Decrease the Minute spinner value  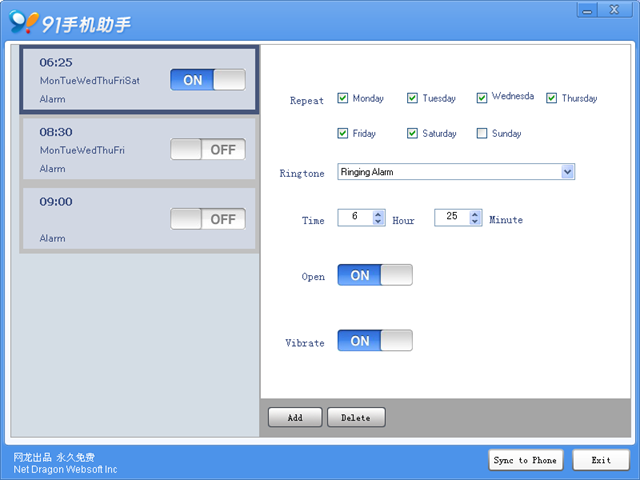475,222
